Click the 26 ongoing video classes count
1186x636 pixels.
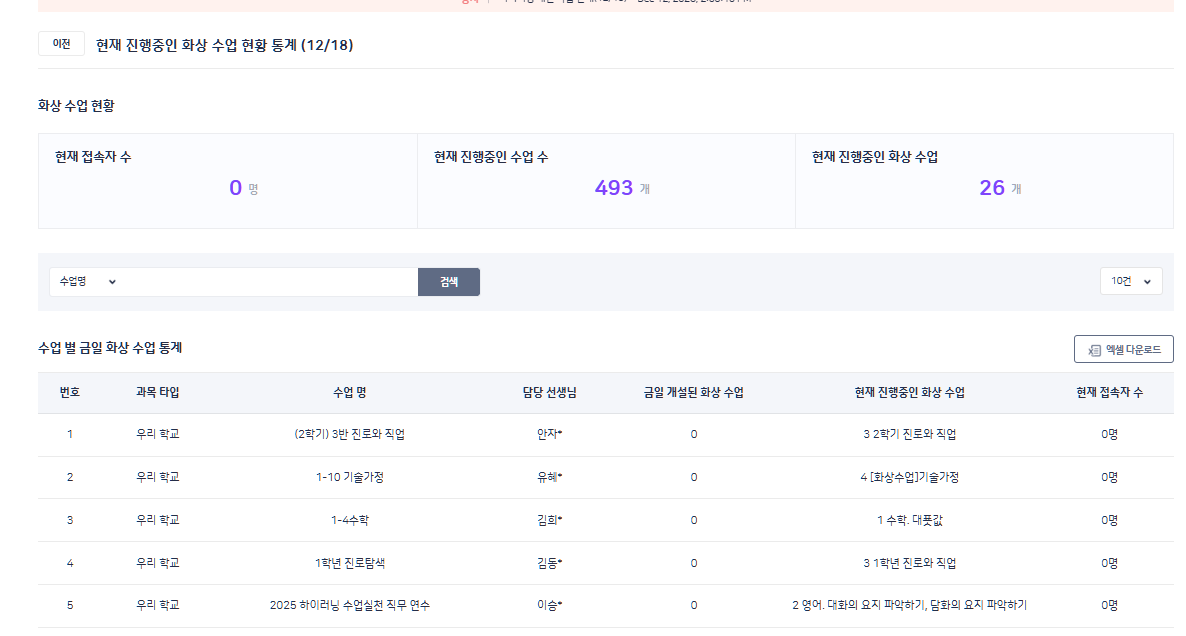tap(992, 188)
